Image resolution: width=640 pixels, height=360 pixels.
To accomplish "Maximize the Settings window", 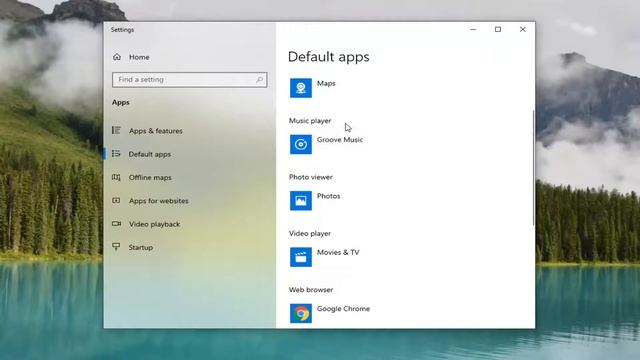I will tap(498, 29).
